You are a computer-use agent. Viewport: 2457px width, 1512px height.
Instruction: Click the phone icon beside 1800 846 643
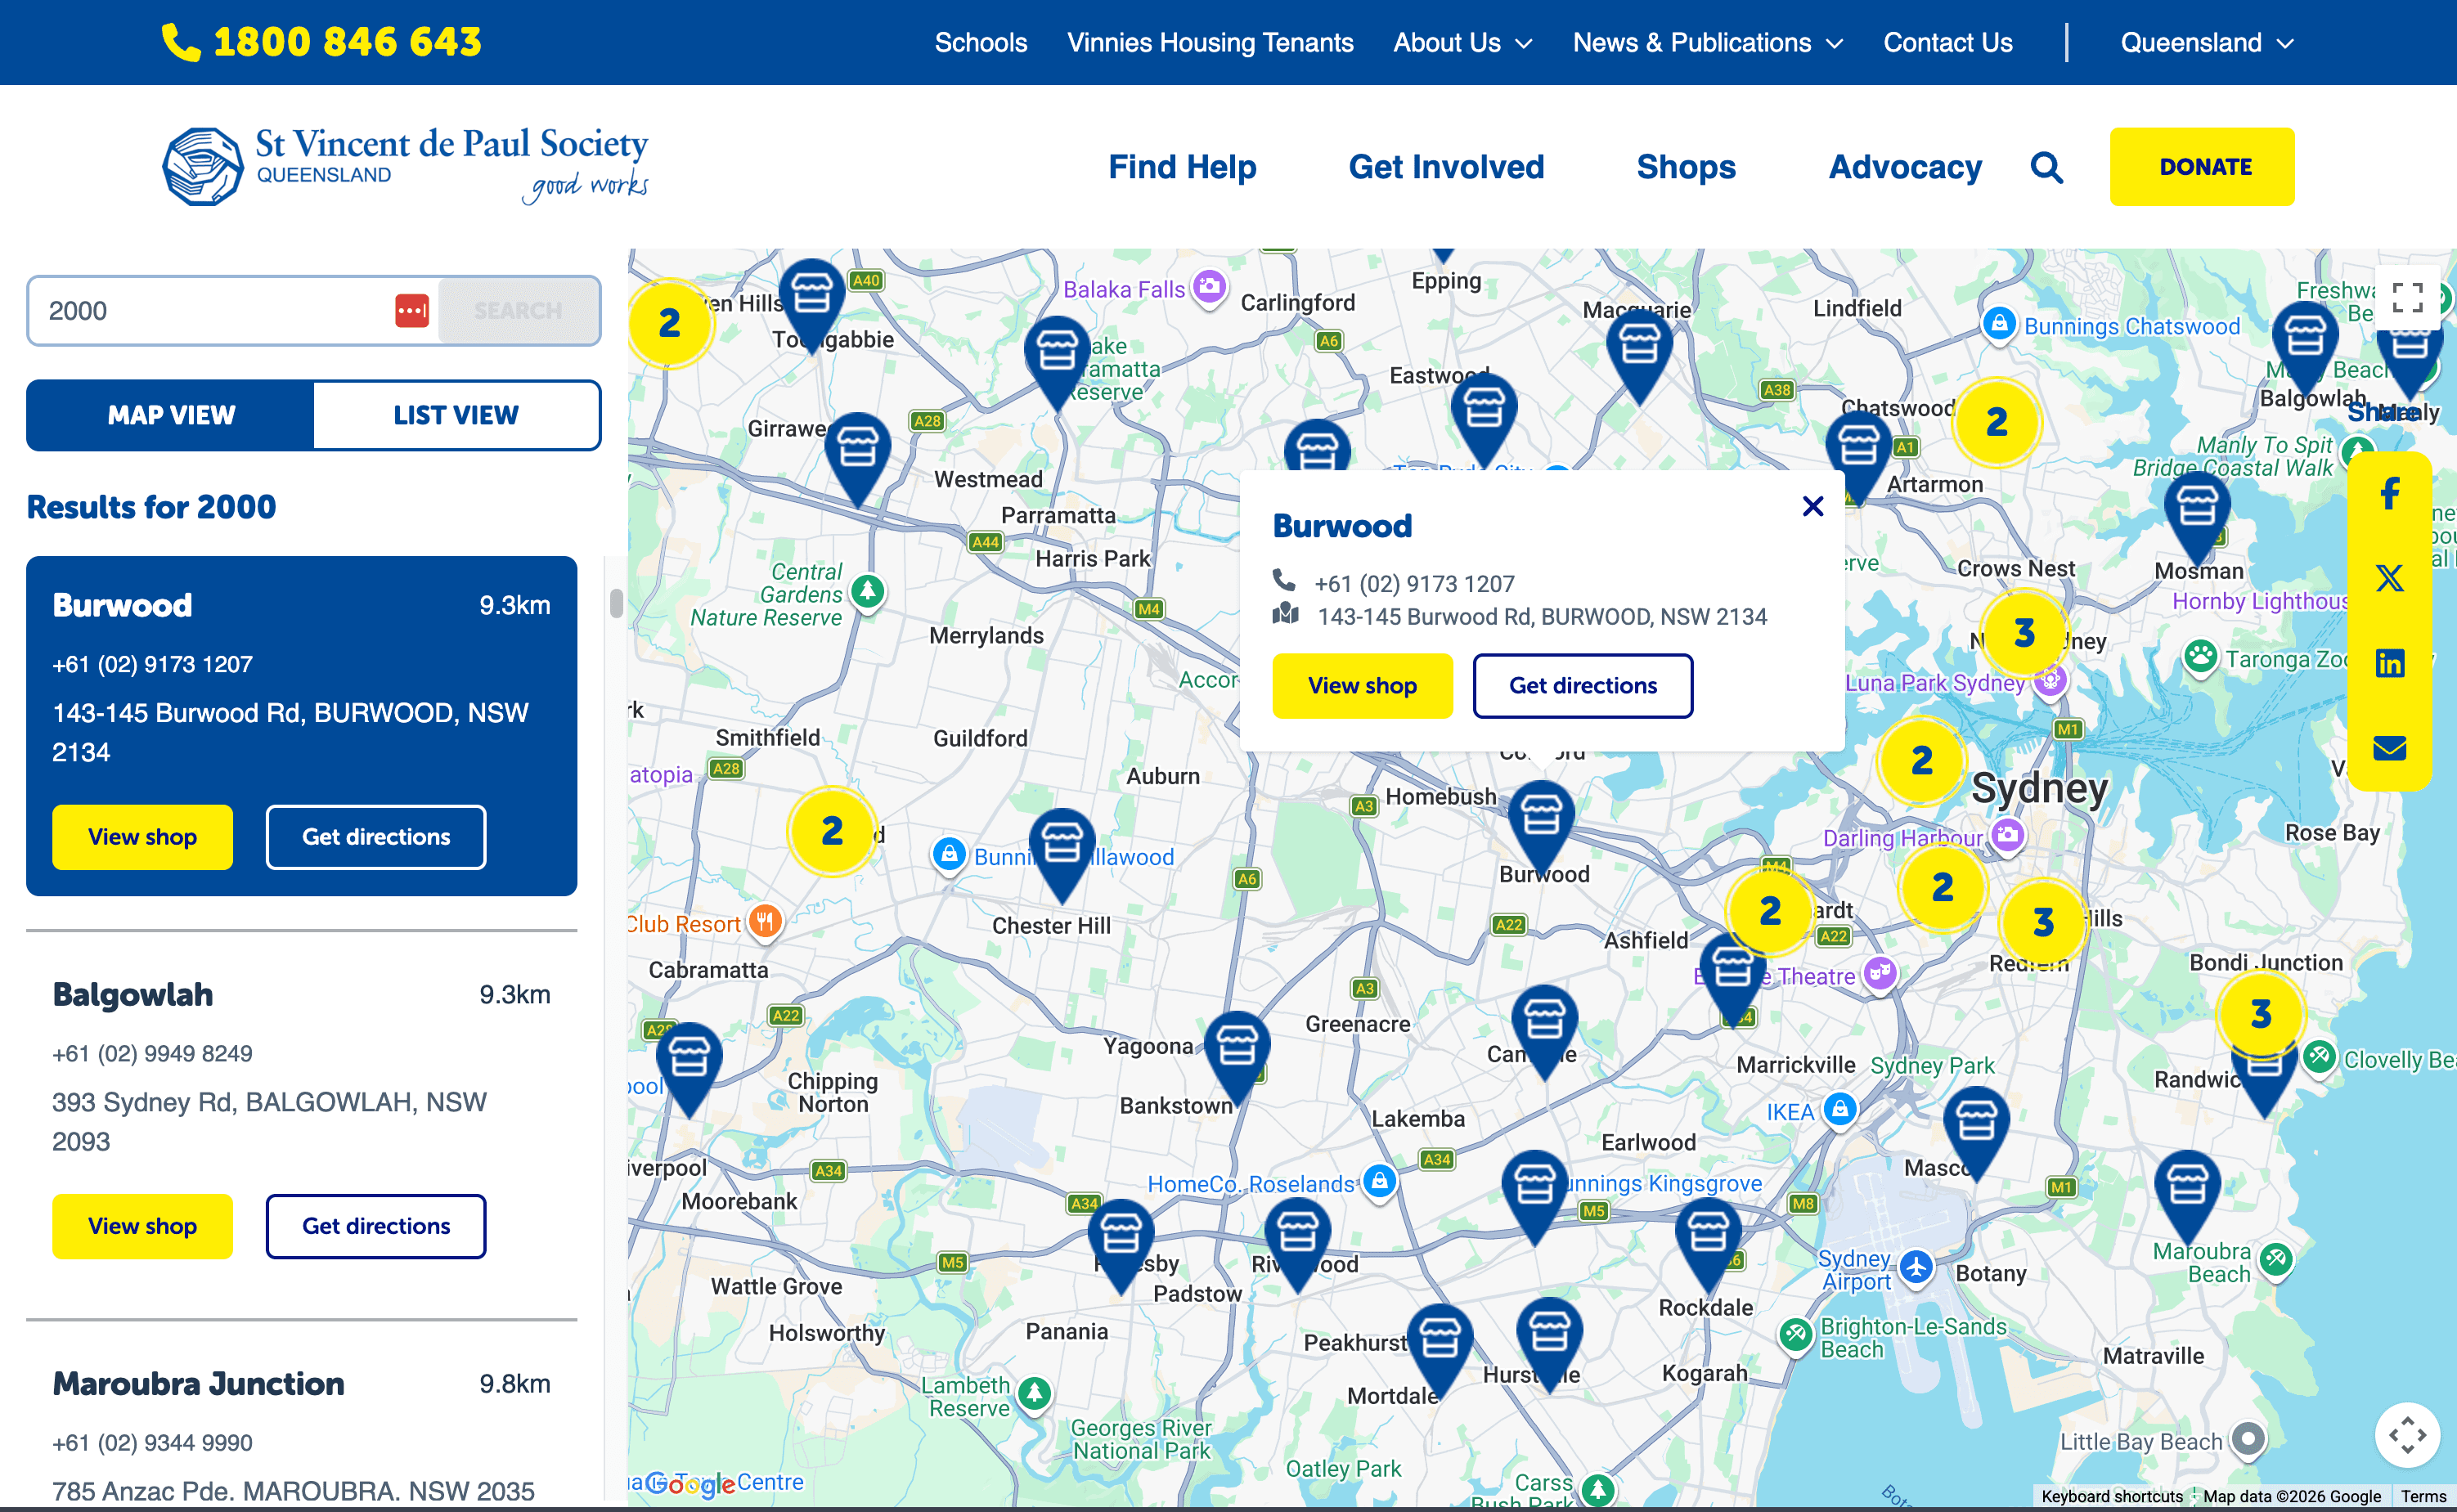[x=181, y=42]
